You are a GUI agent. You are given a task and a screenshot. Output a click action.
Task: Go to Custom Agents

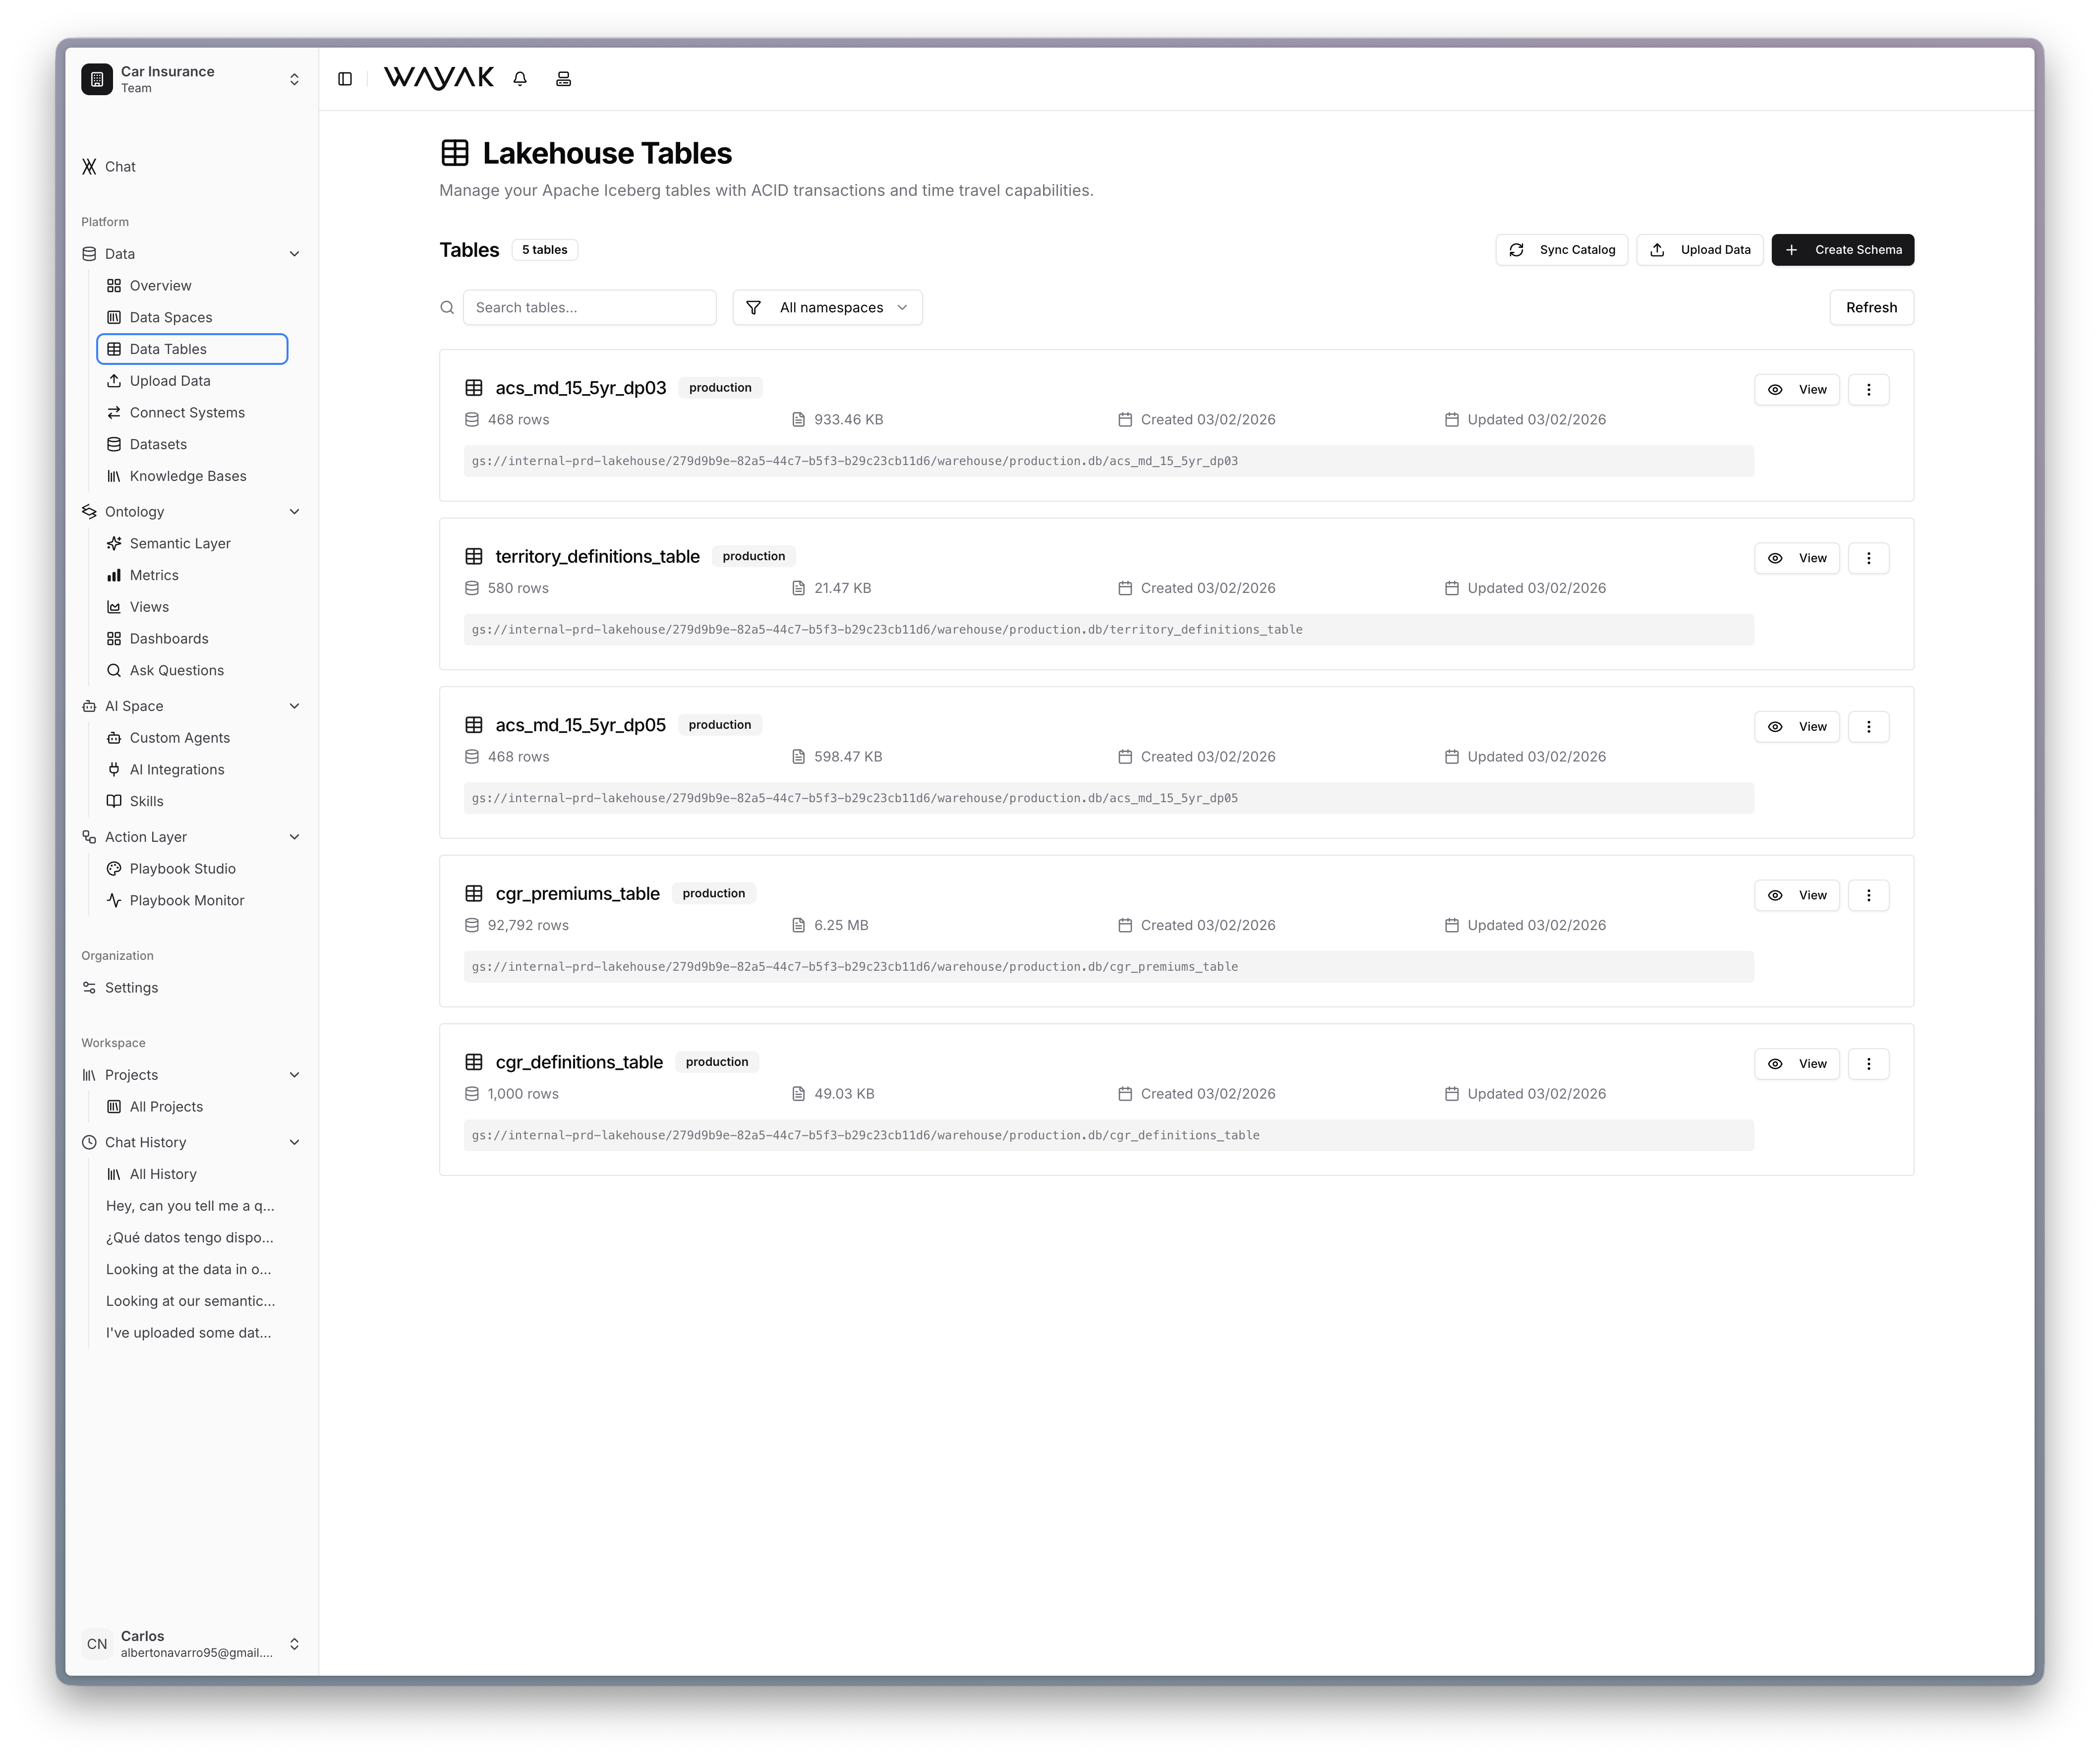coord(192,738)
